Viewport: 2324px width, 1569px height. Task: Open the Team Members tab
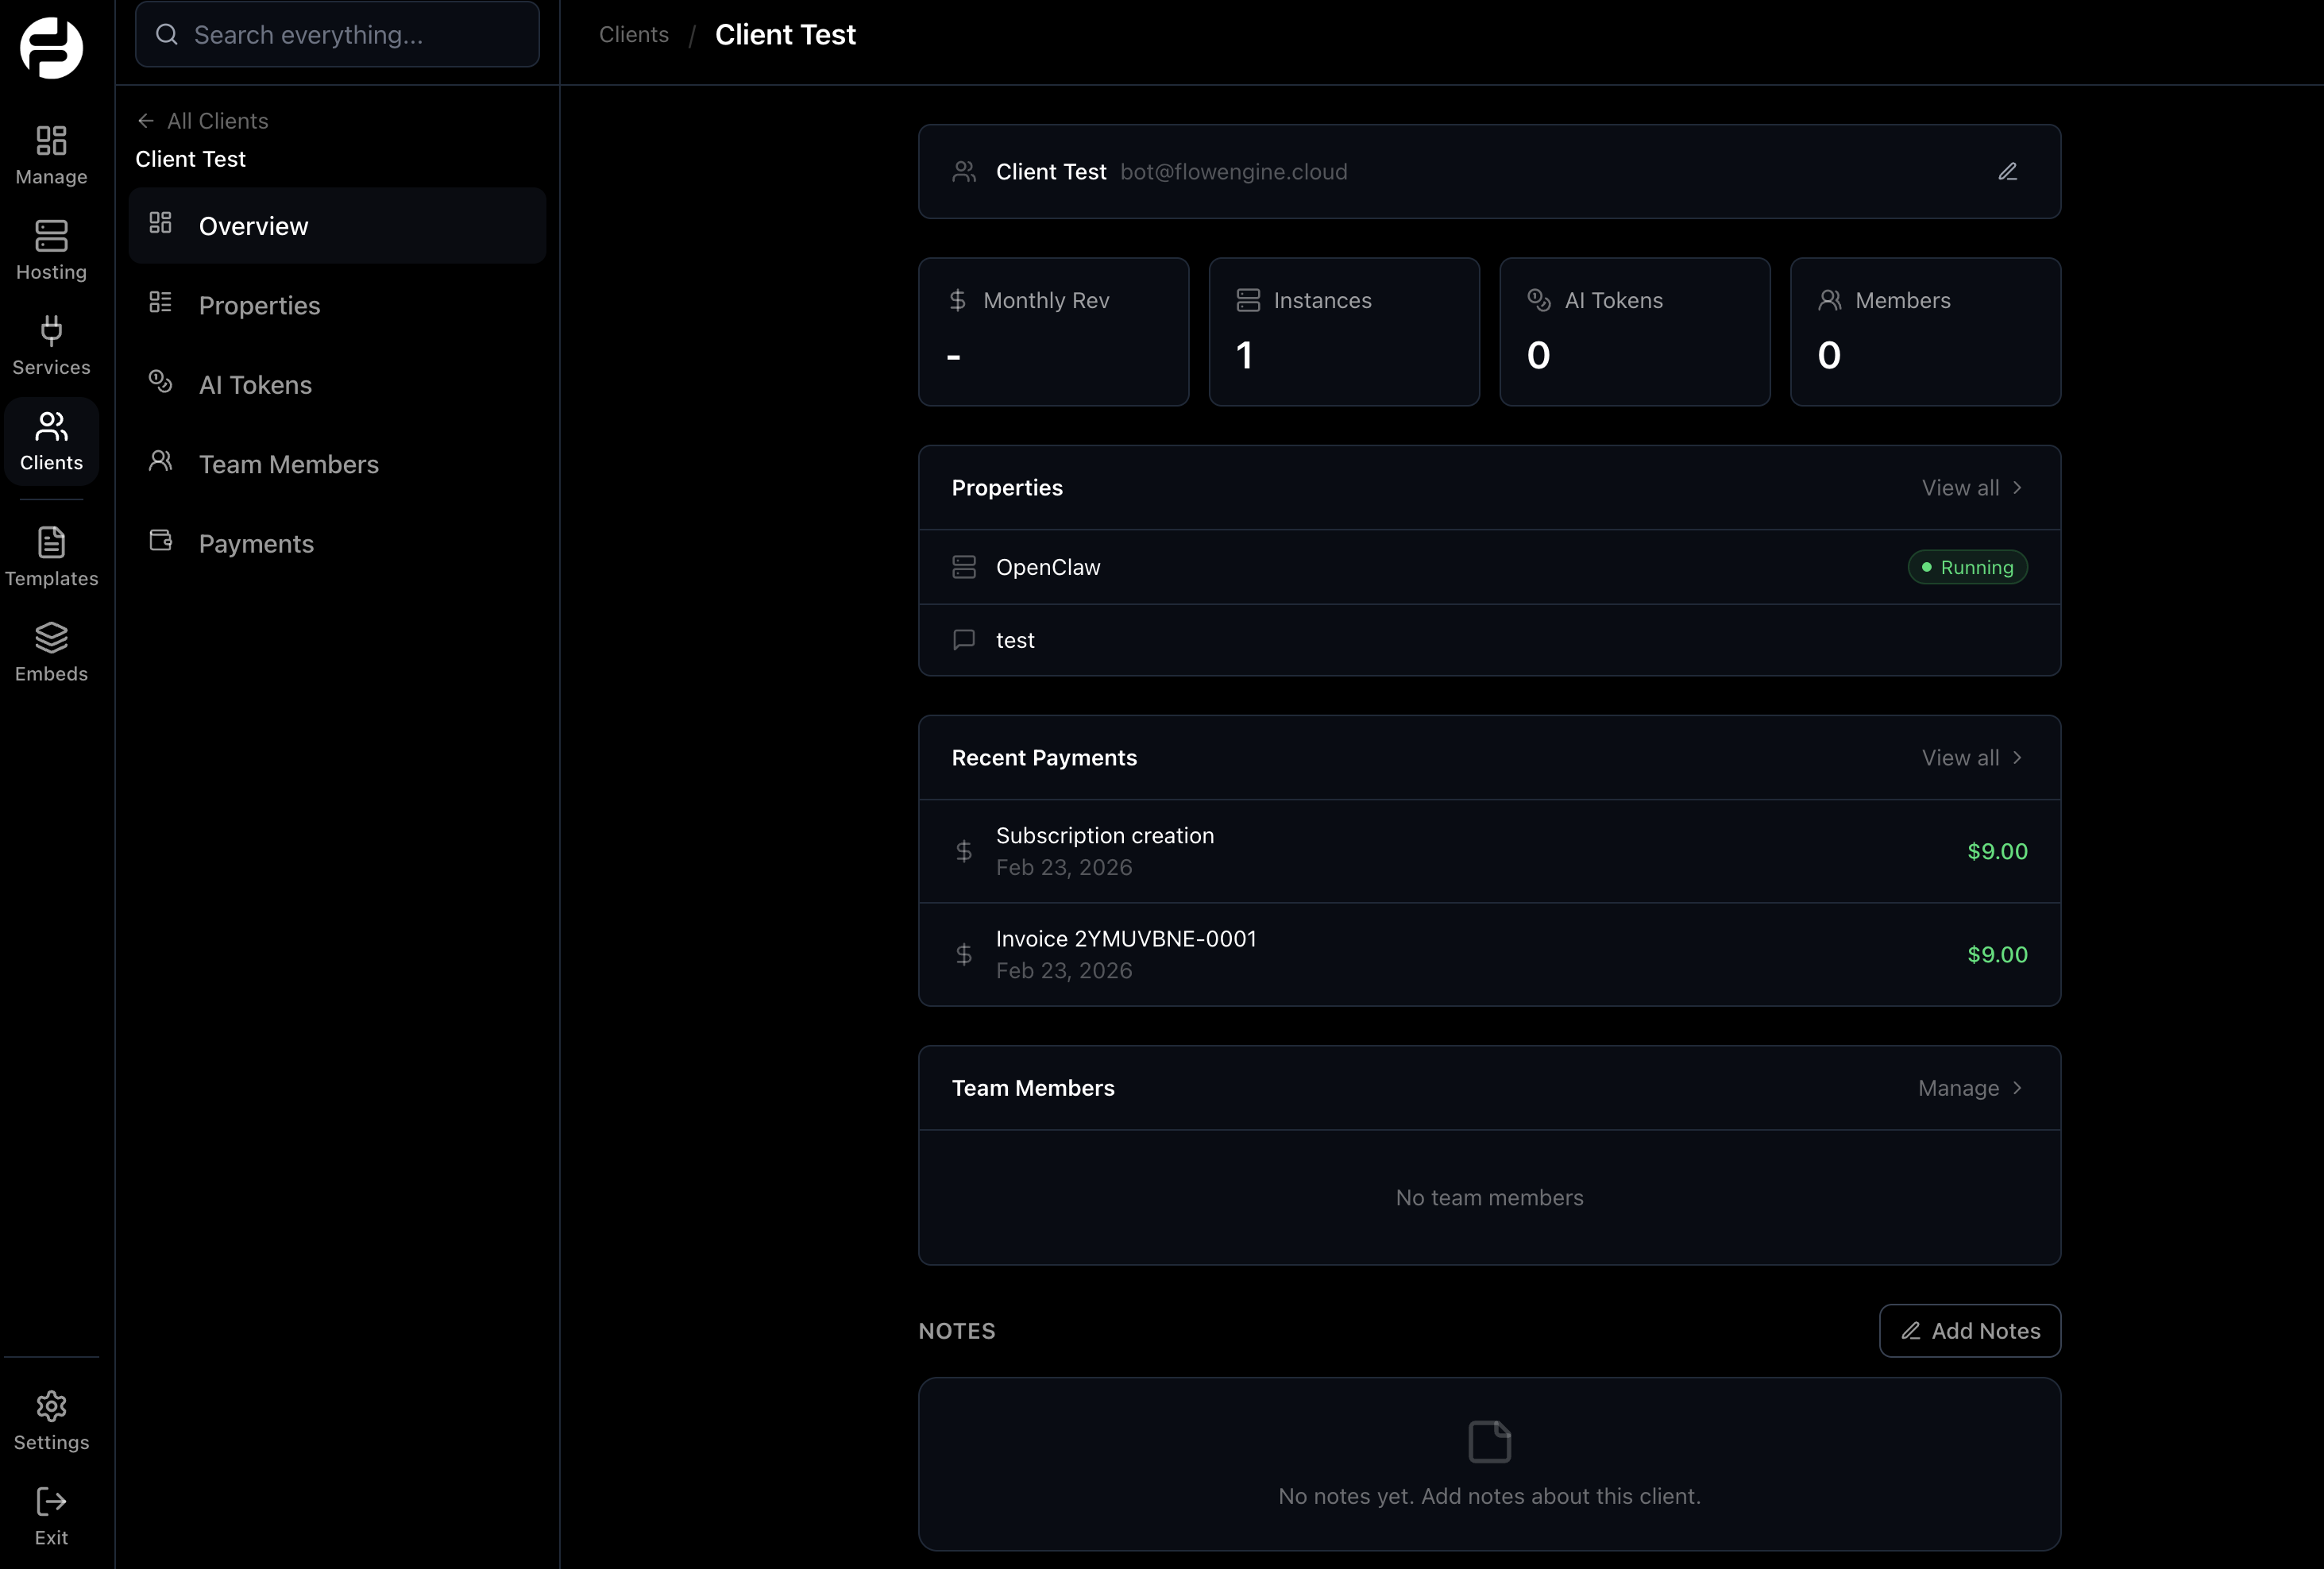pyautogui.click(x=288, y=464)
